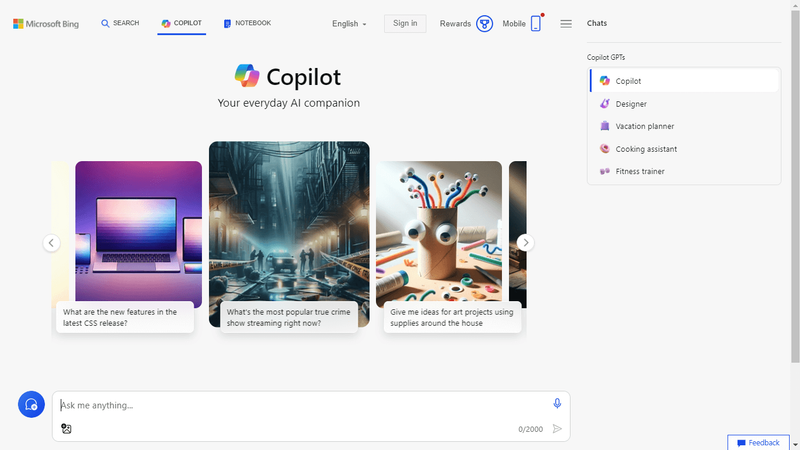Expand the English language dropdown
800x450 pixels.
pyautogui.click(x=349, y=24)
